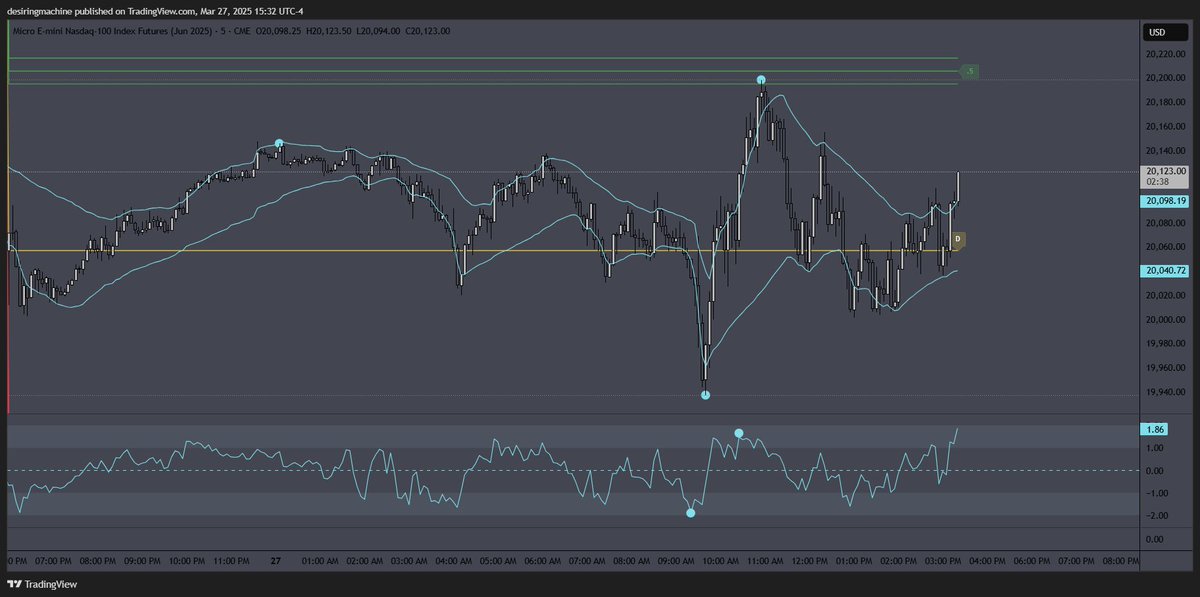Click the 20,140.00 price axis label
This screenshot has height=597, width=1200.
click(x=1167, y=150)
